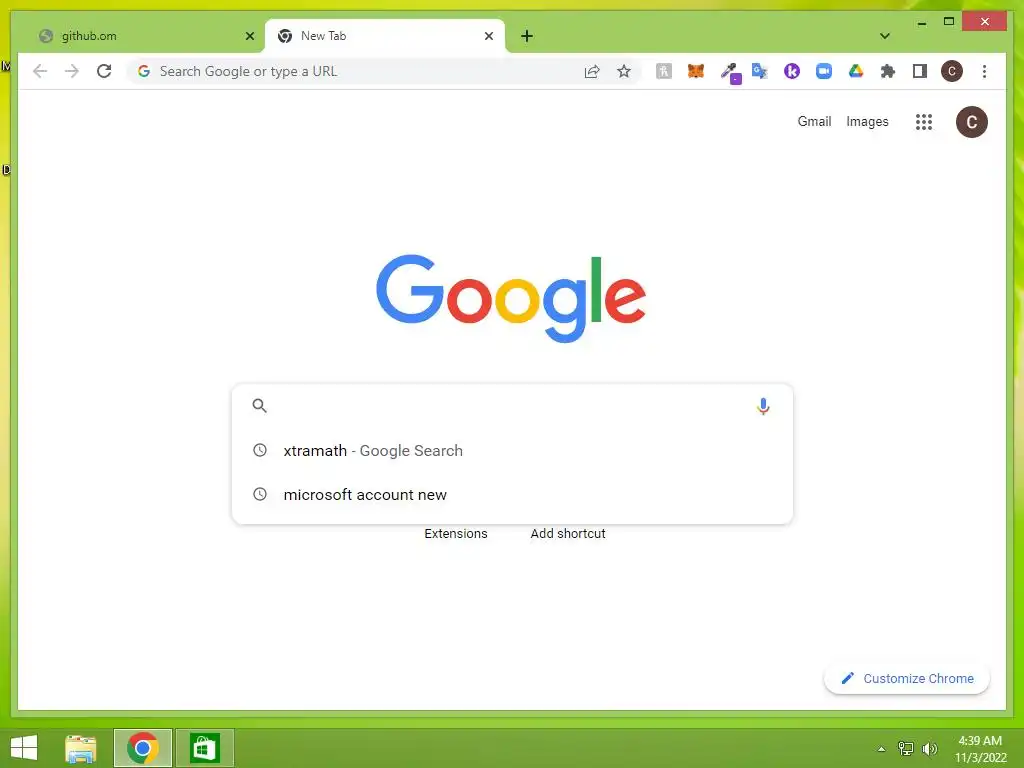Image resolution: width=1024 pixels, height=768 pixels.
Task: Share this page icon in address bar
Action: [592, 71]
